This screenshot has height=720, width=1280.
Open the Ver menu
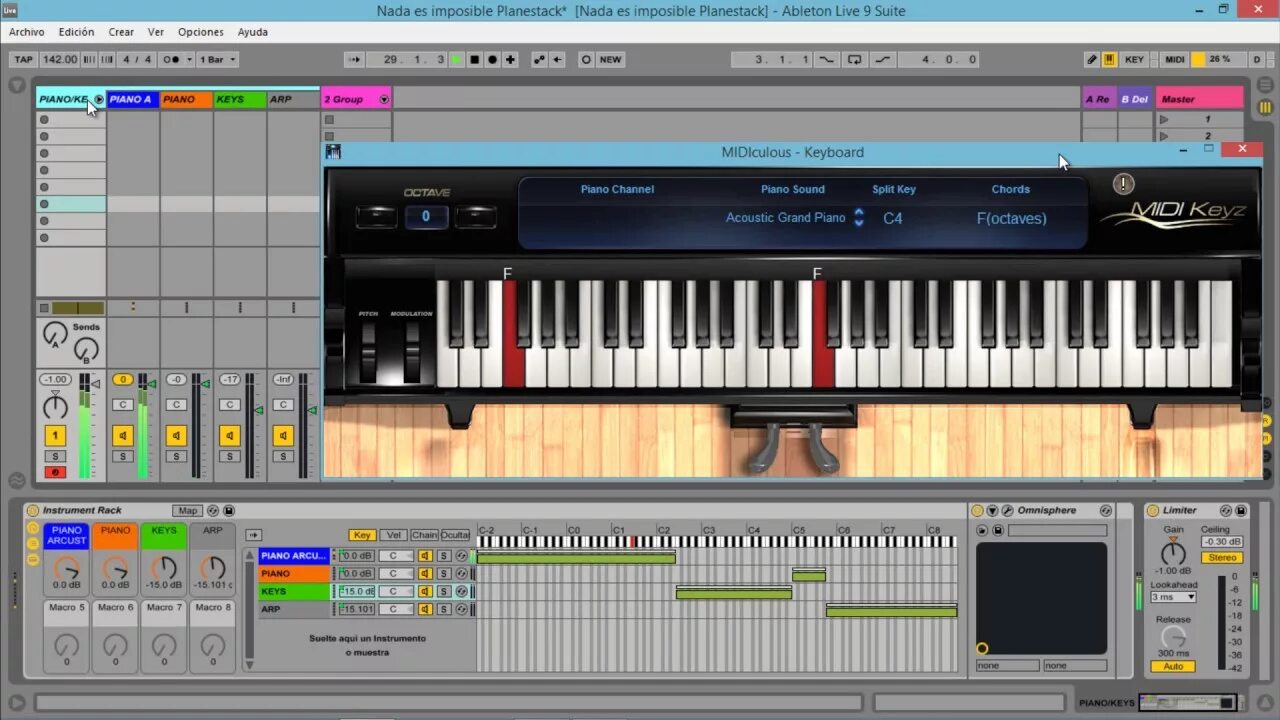pos(156,32)
